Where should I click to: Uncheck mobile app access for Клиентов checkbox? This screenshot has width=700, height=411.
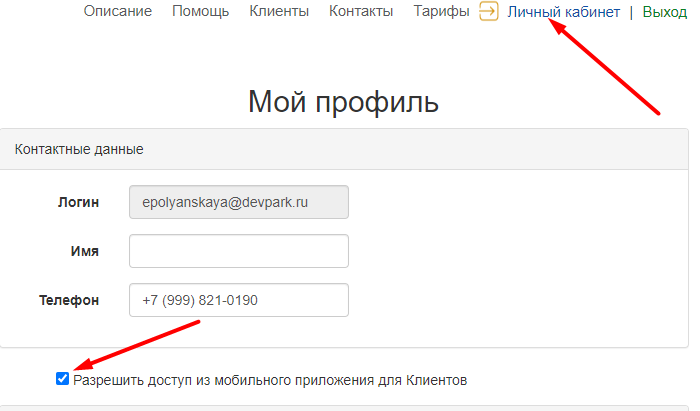click(62, 379)
